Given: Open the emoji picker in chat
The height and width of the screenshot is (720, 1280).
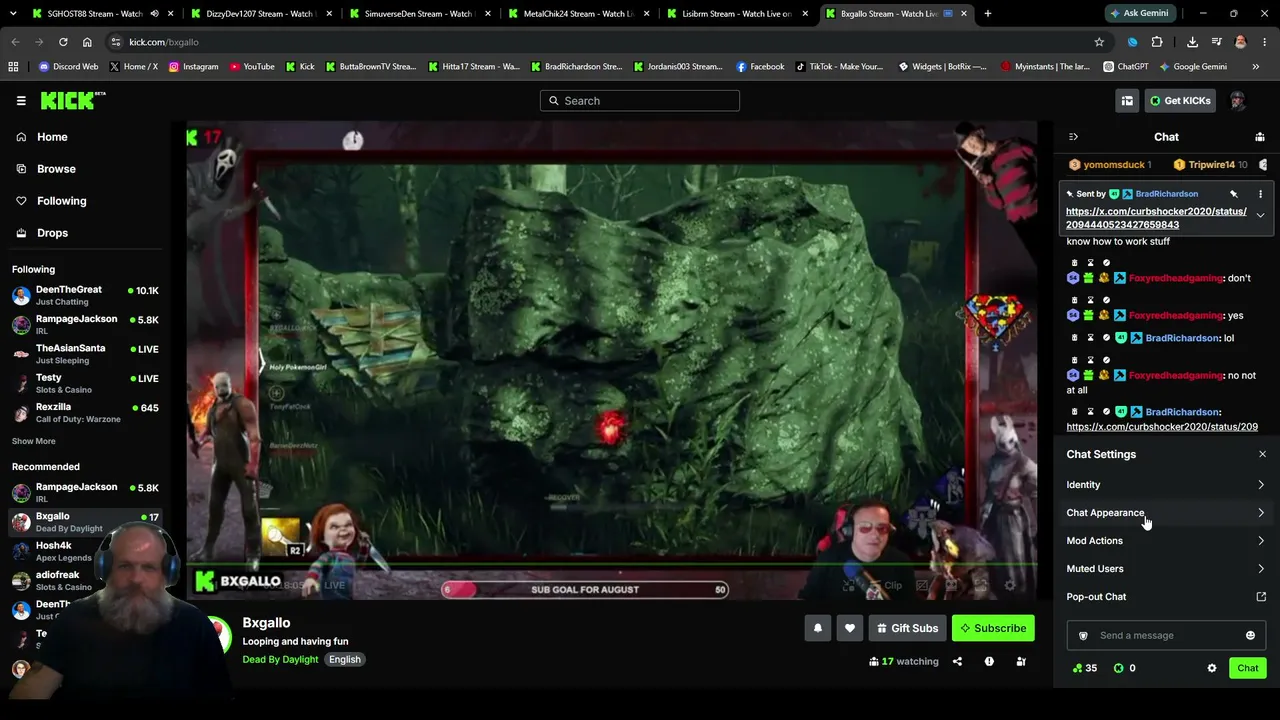Looking at the screenshot, I should point(1250,635).
